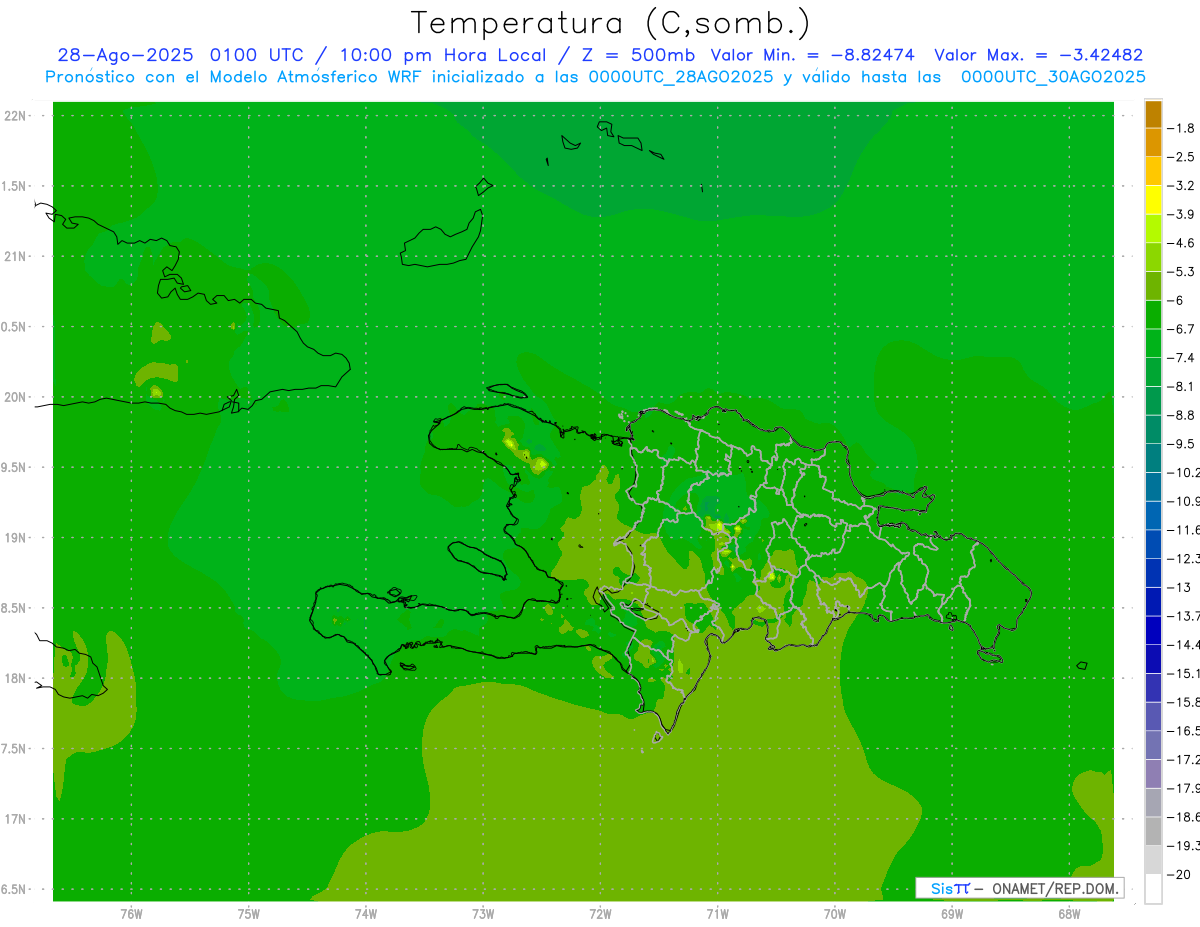
Task: Click the "-11.6" colorbar value
Action: [1183, 529]
